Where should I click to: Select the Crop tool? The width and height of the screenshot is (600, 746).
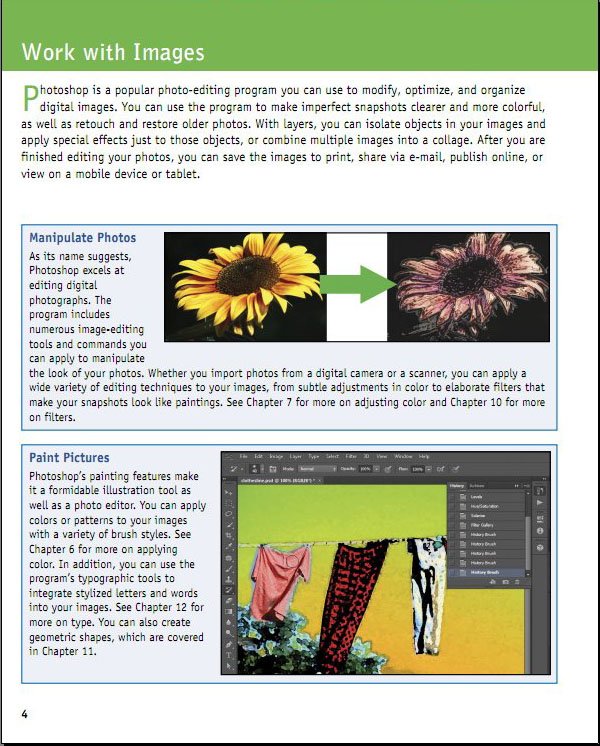pyautogui.click(x=228, y=535)
